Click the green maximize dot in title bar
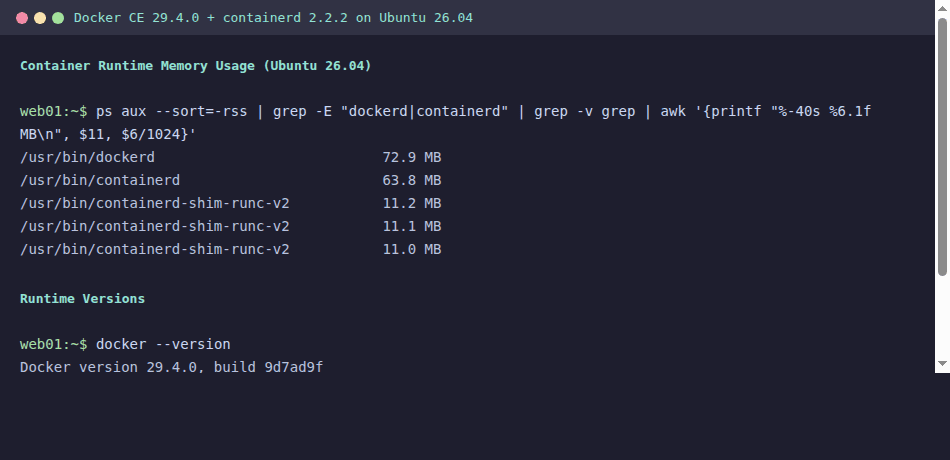The image size is (950, 460). point(58,18)
